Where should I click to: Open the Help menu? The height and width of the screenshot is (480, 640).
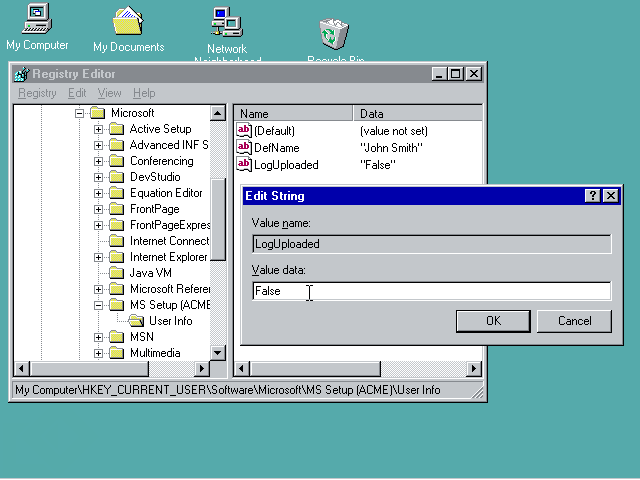(x=144, y=93)
